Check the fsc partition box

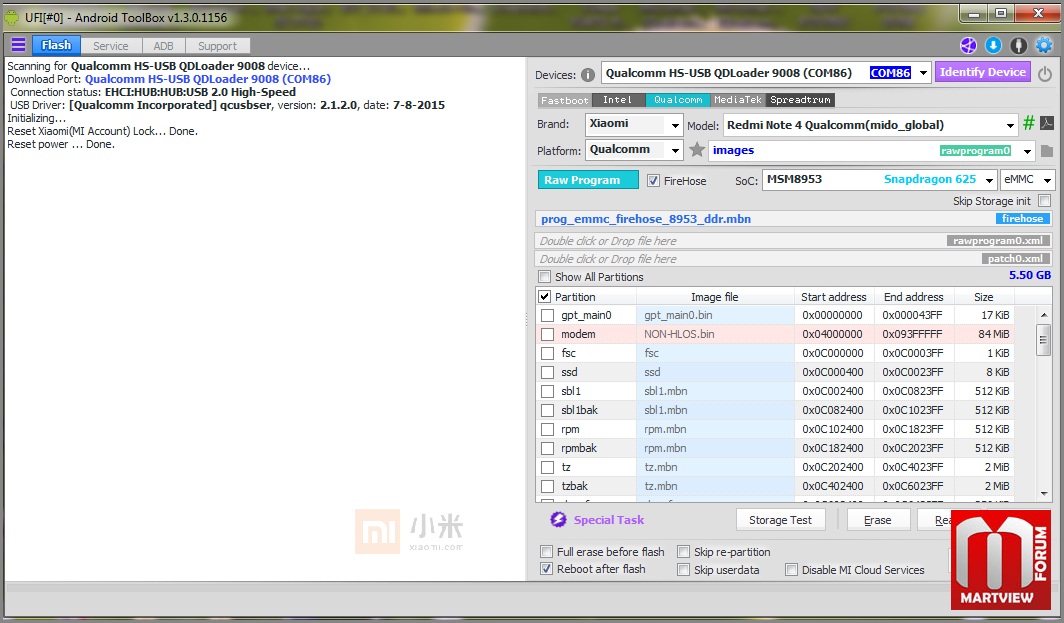tap(548, 353)
